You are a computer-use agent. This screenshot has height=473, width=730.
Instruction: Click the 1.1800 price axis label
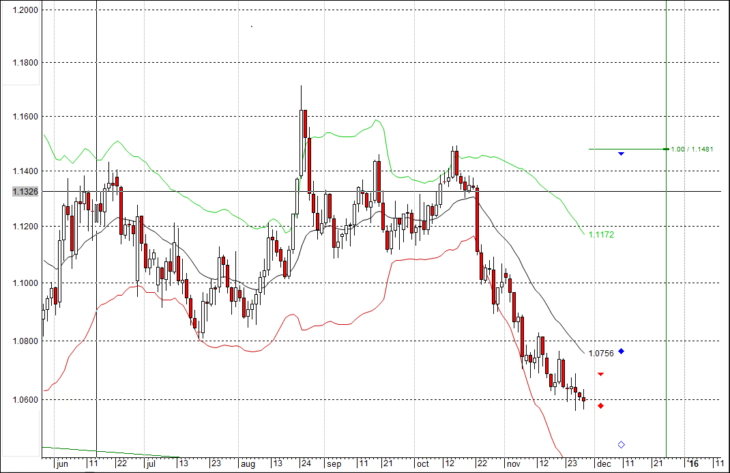point(26,63)
